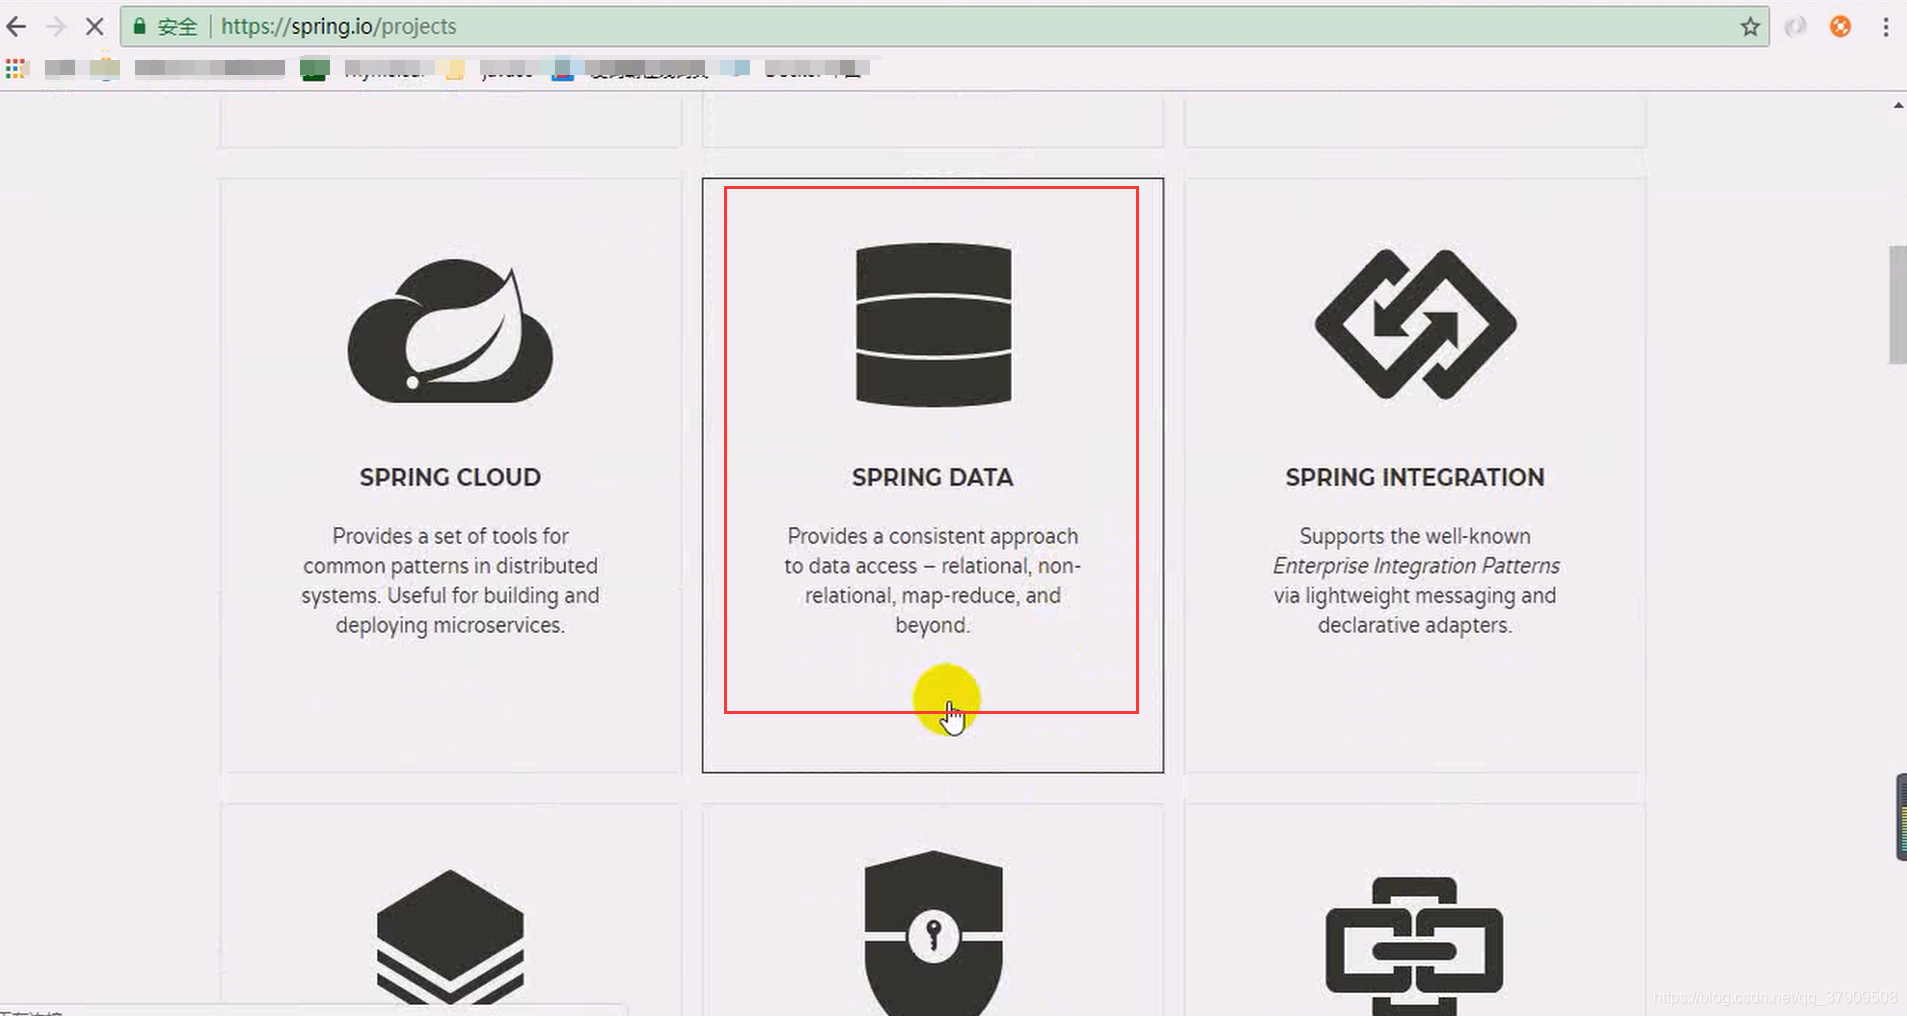Viewport: 1907px width, 1016px height.
Task: Click text 'declarative adapters.'
Action: tap(1415, 626)
